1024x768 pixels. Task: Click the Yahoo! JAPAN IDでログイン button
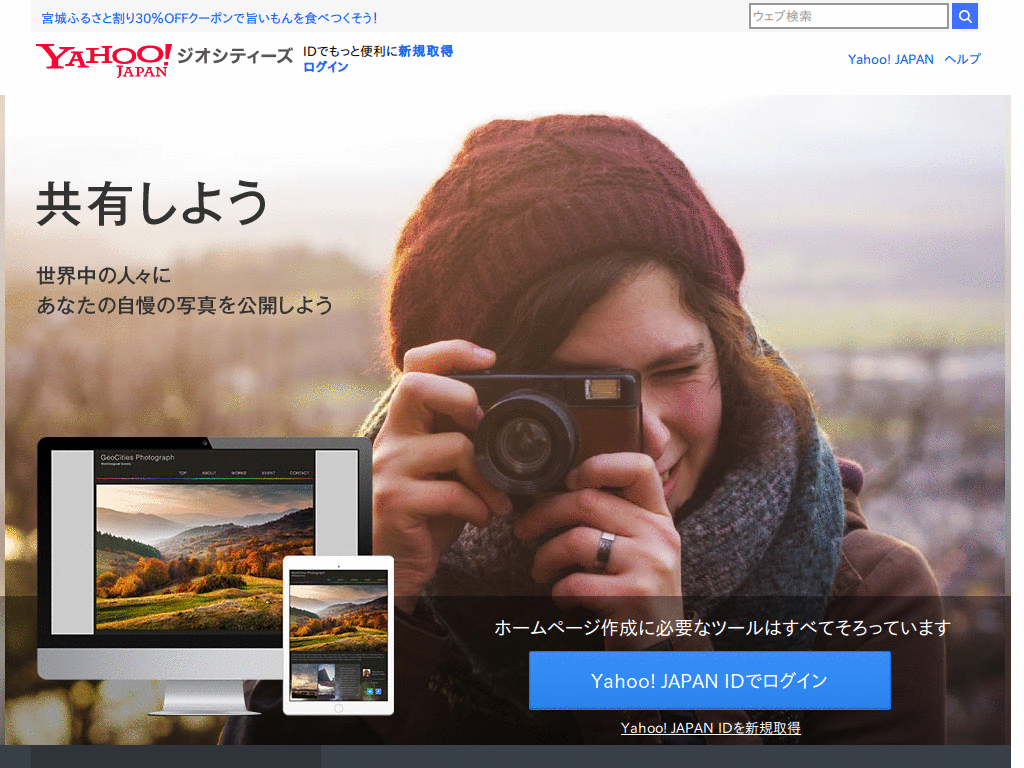point(709,680)
